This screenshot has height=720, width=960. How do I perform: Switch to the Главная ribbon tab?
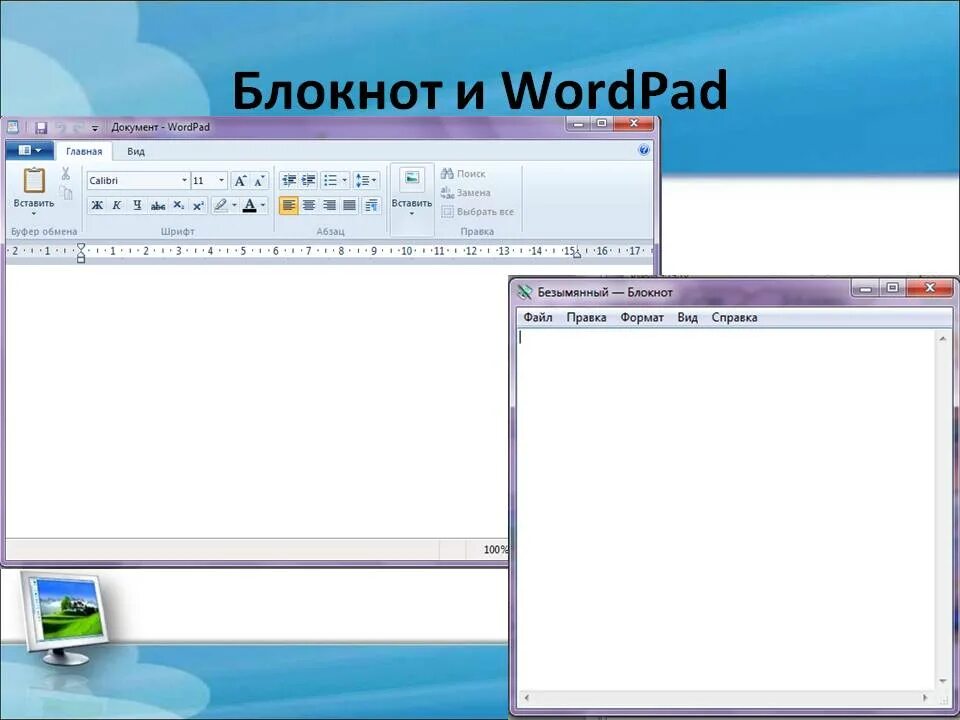tap(84, 151)
